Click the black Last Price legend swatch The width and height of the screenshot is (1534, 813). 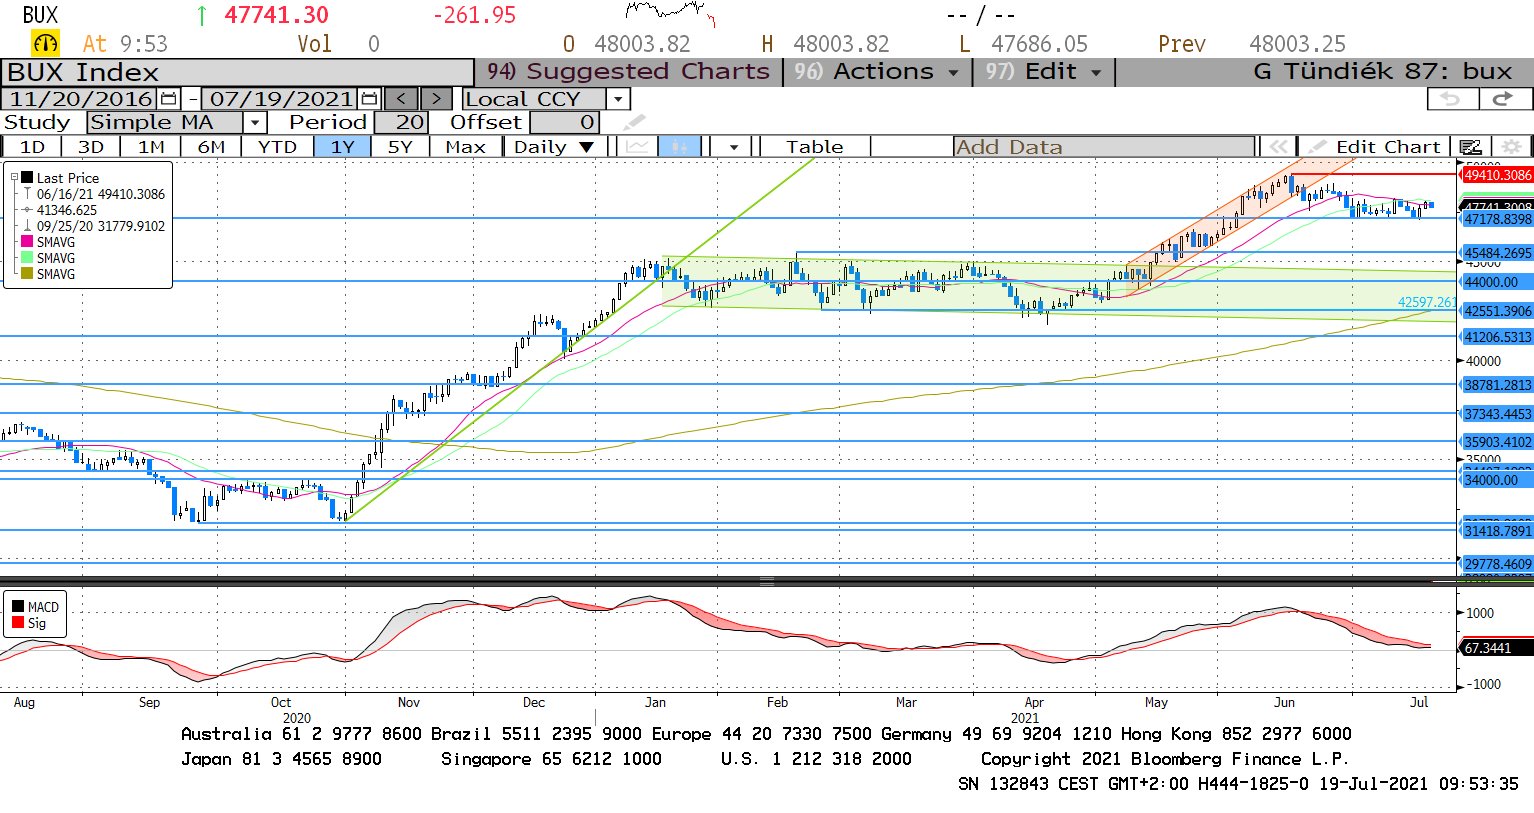[27, 178]
